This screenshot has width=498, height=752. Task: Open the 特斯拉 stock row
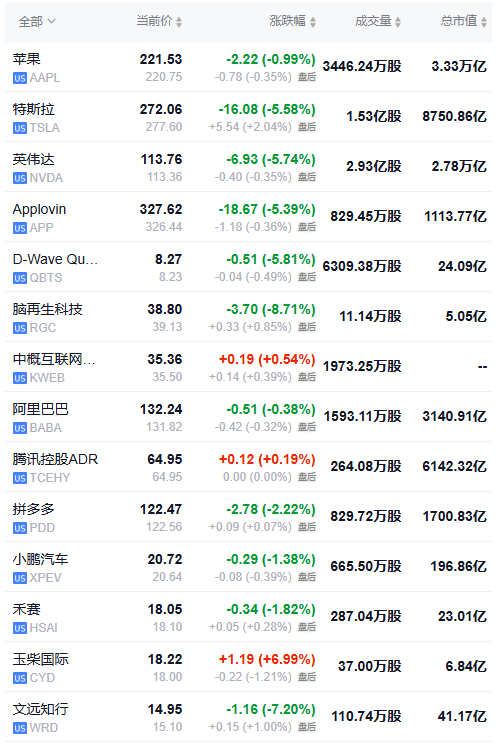click(x=249, y=117)
